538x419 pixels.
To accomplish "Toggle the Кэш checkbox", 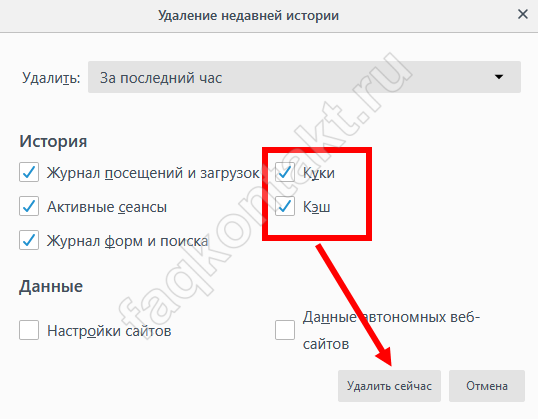I will 285,206.
